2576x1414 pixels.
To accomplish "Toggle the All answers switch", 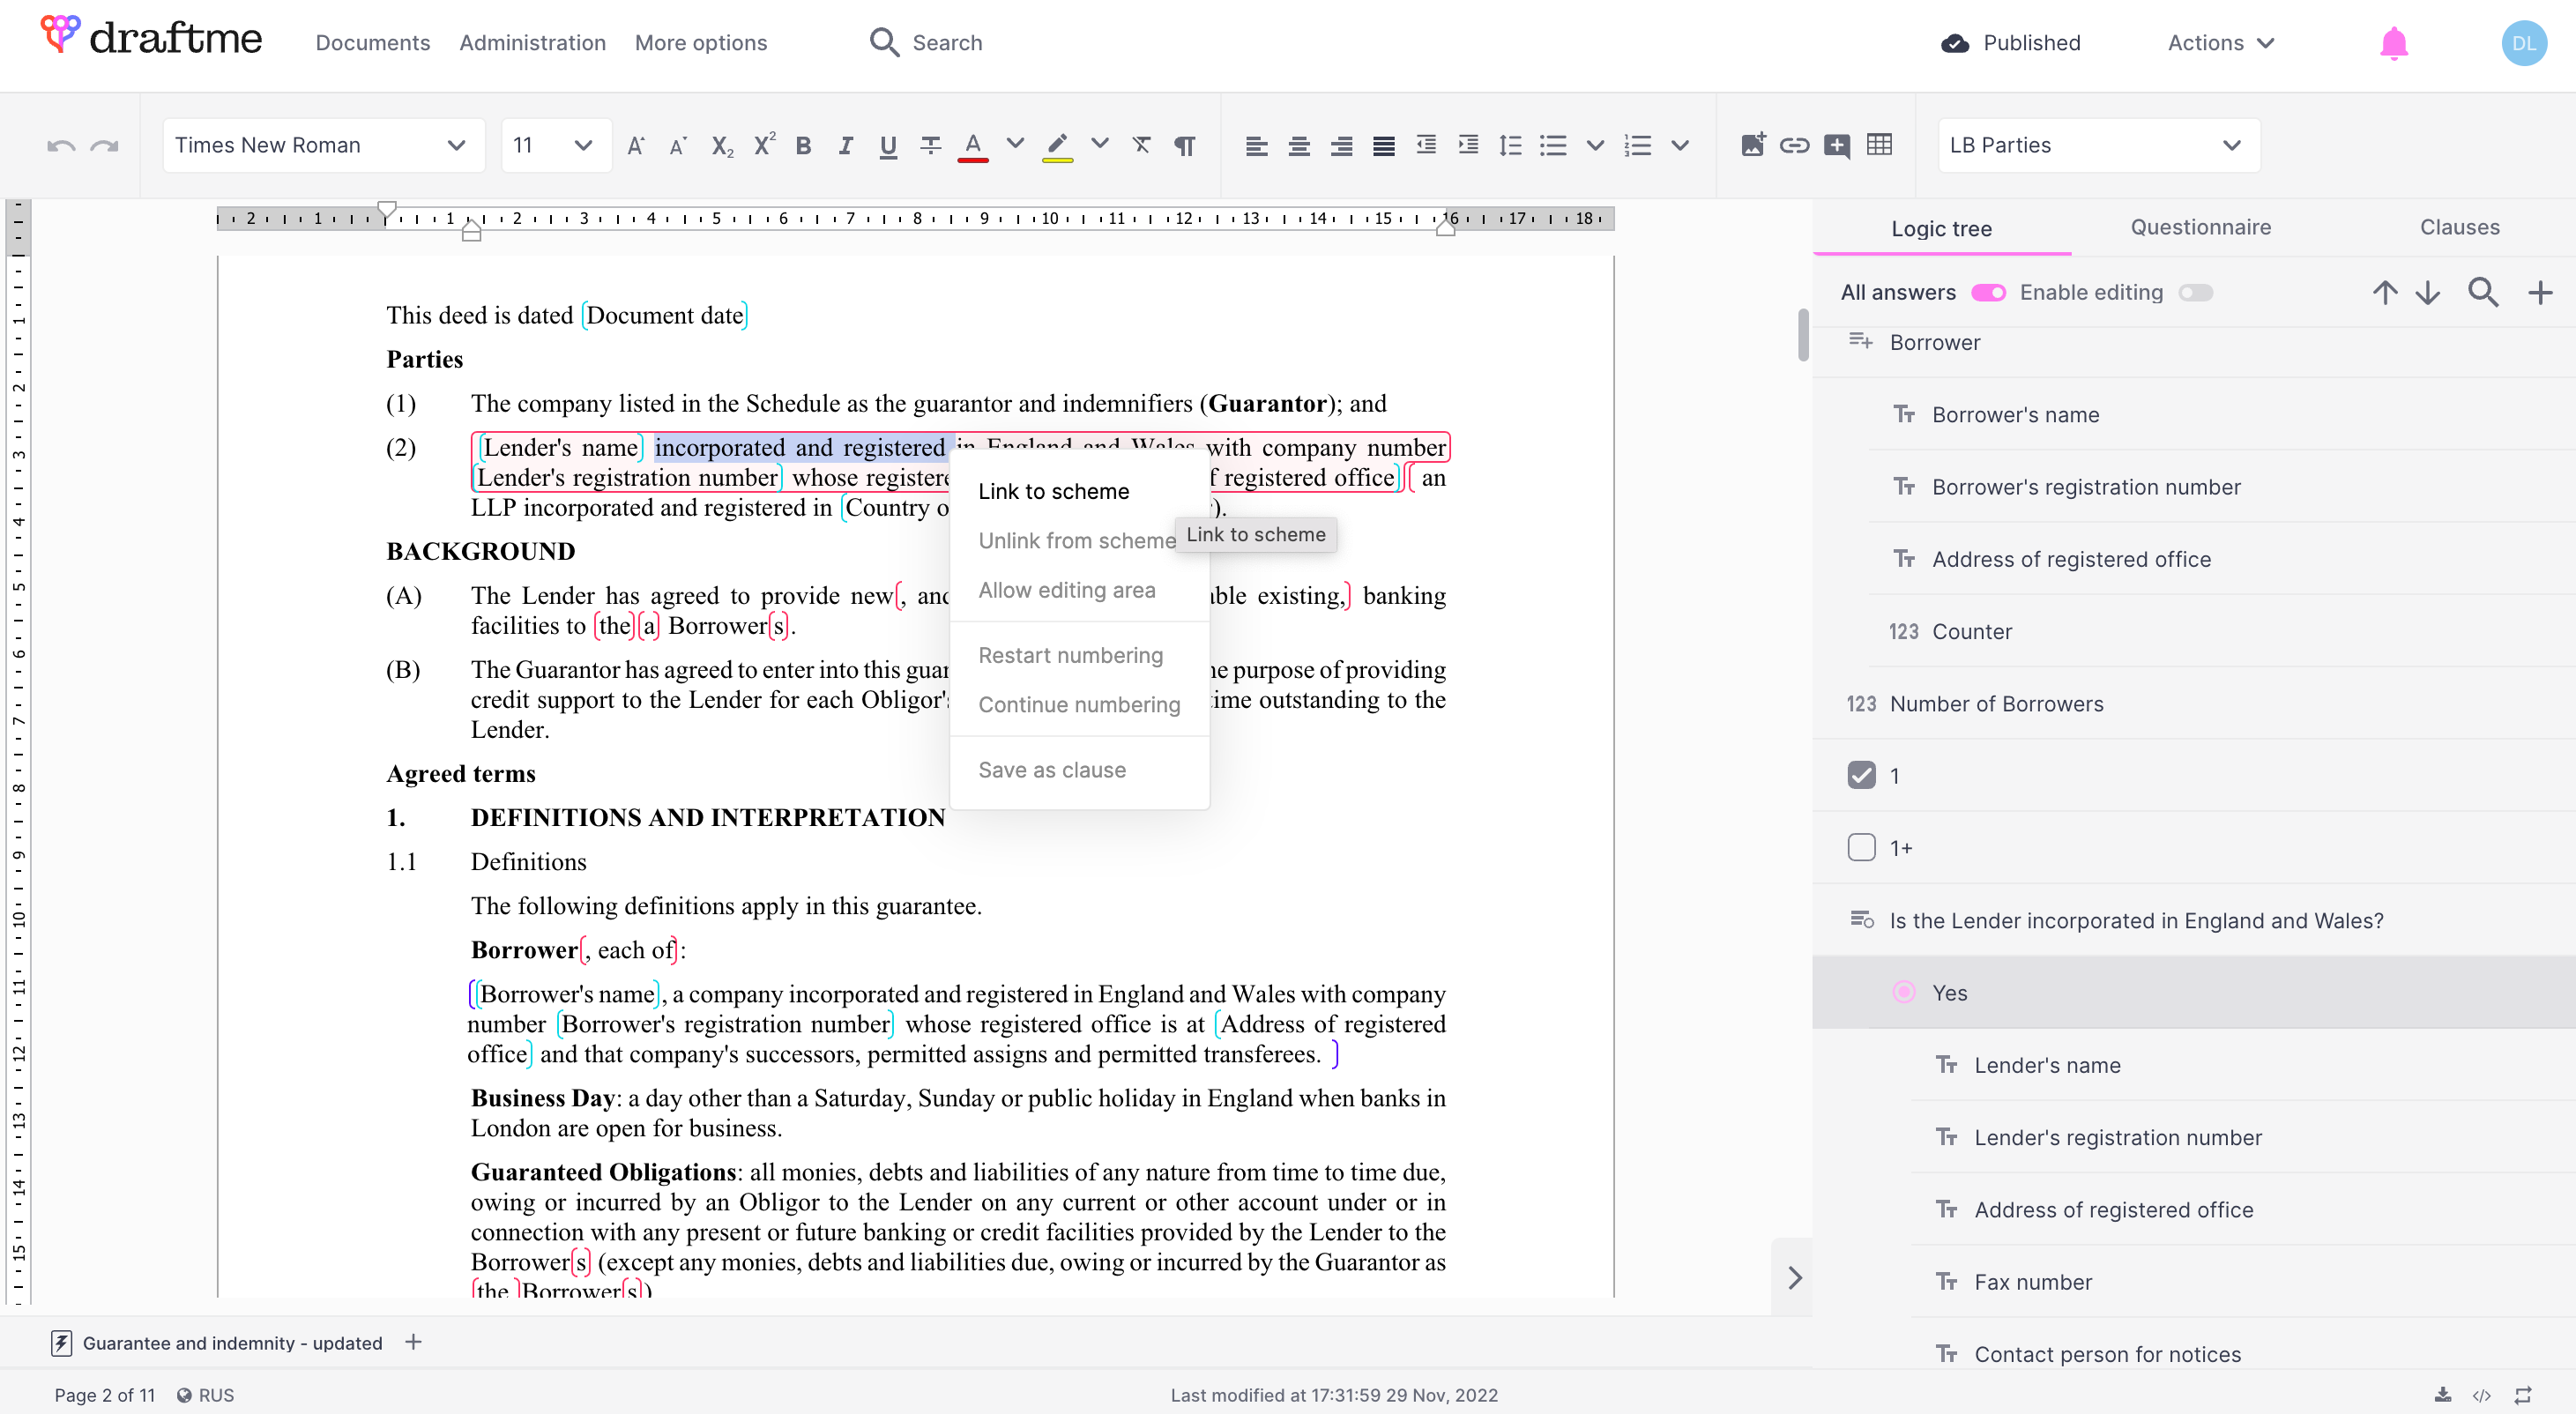I will [x=1988, y=292].
